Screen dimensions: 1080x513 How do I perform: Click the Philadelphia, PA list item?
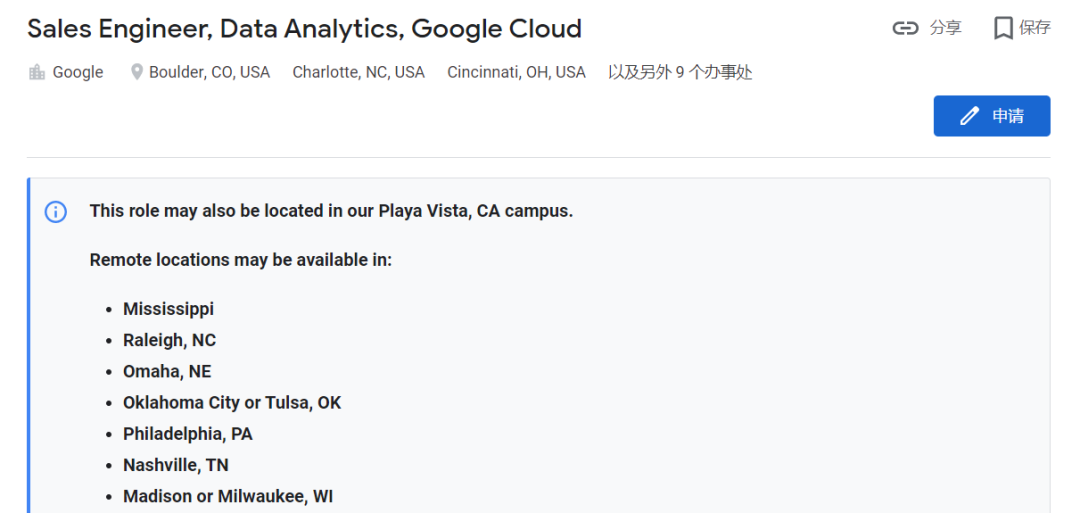(187, 434)
